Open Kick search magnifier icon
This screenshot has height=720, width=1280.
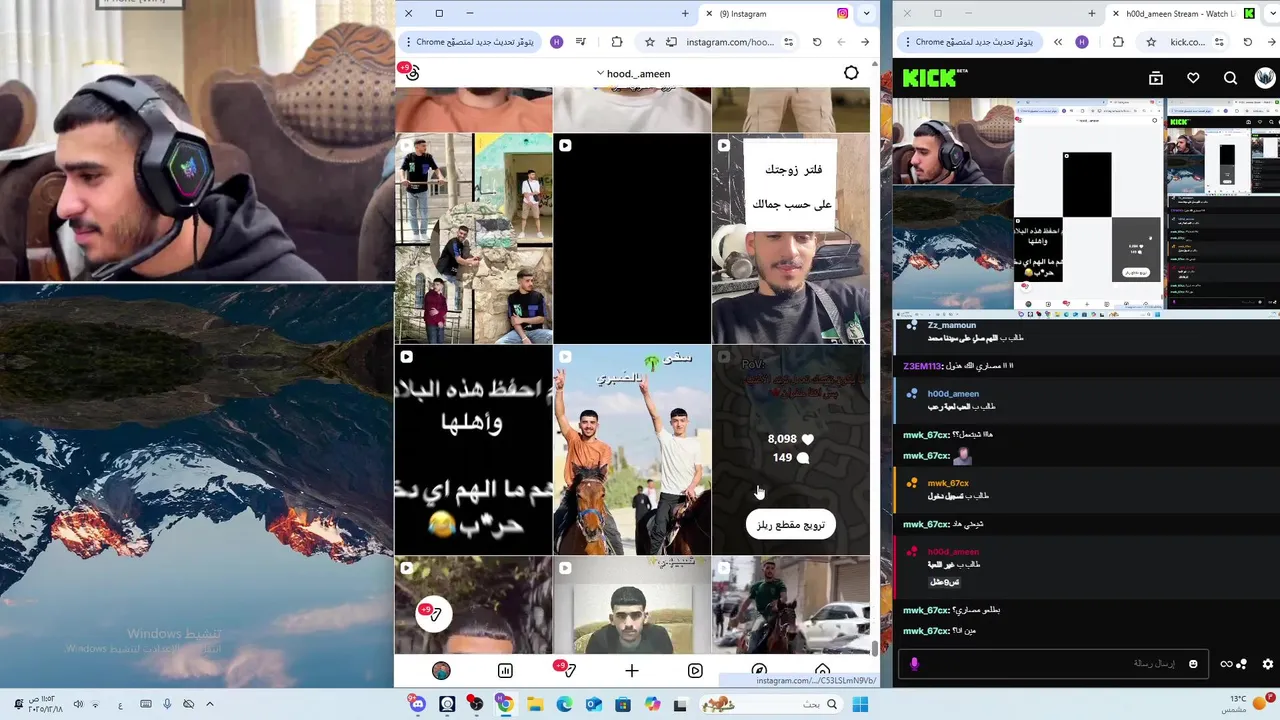(1230, 78)
